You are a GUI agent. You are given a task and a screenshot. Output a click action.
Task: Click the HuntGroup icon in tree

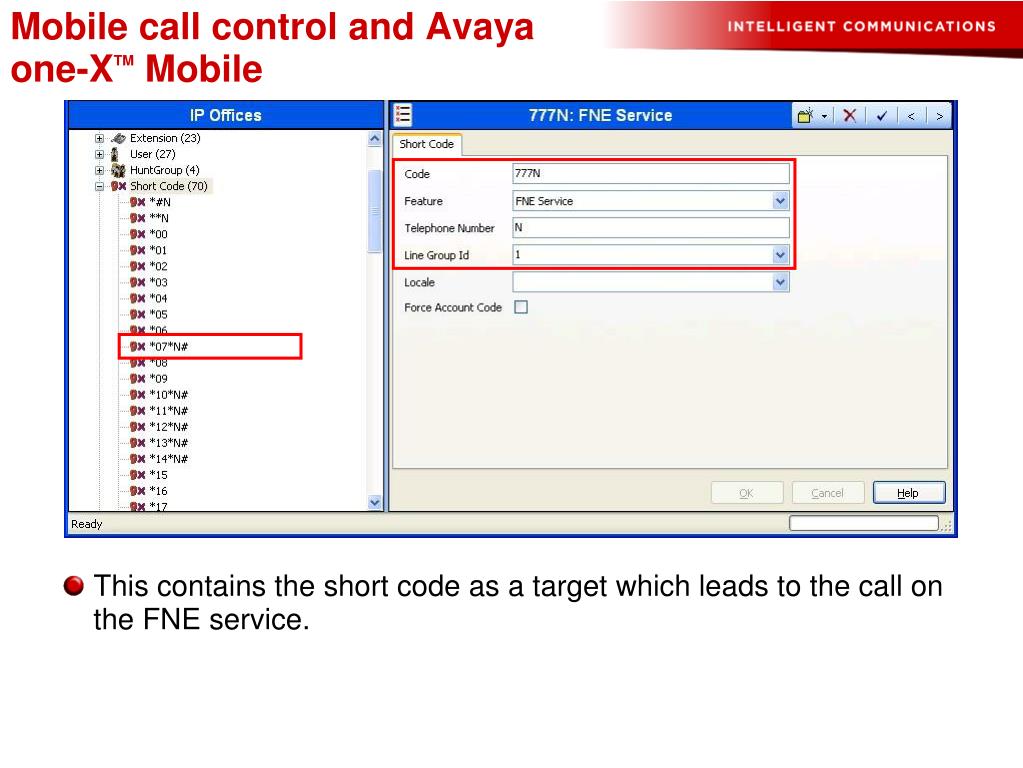(x=118, y=170)
